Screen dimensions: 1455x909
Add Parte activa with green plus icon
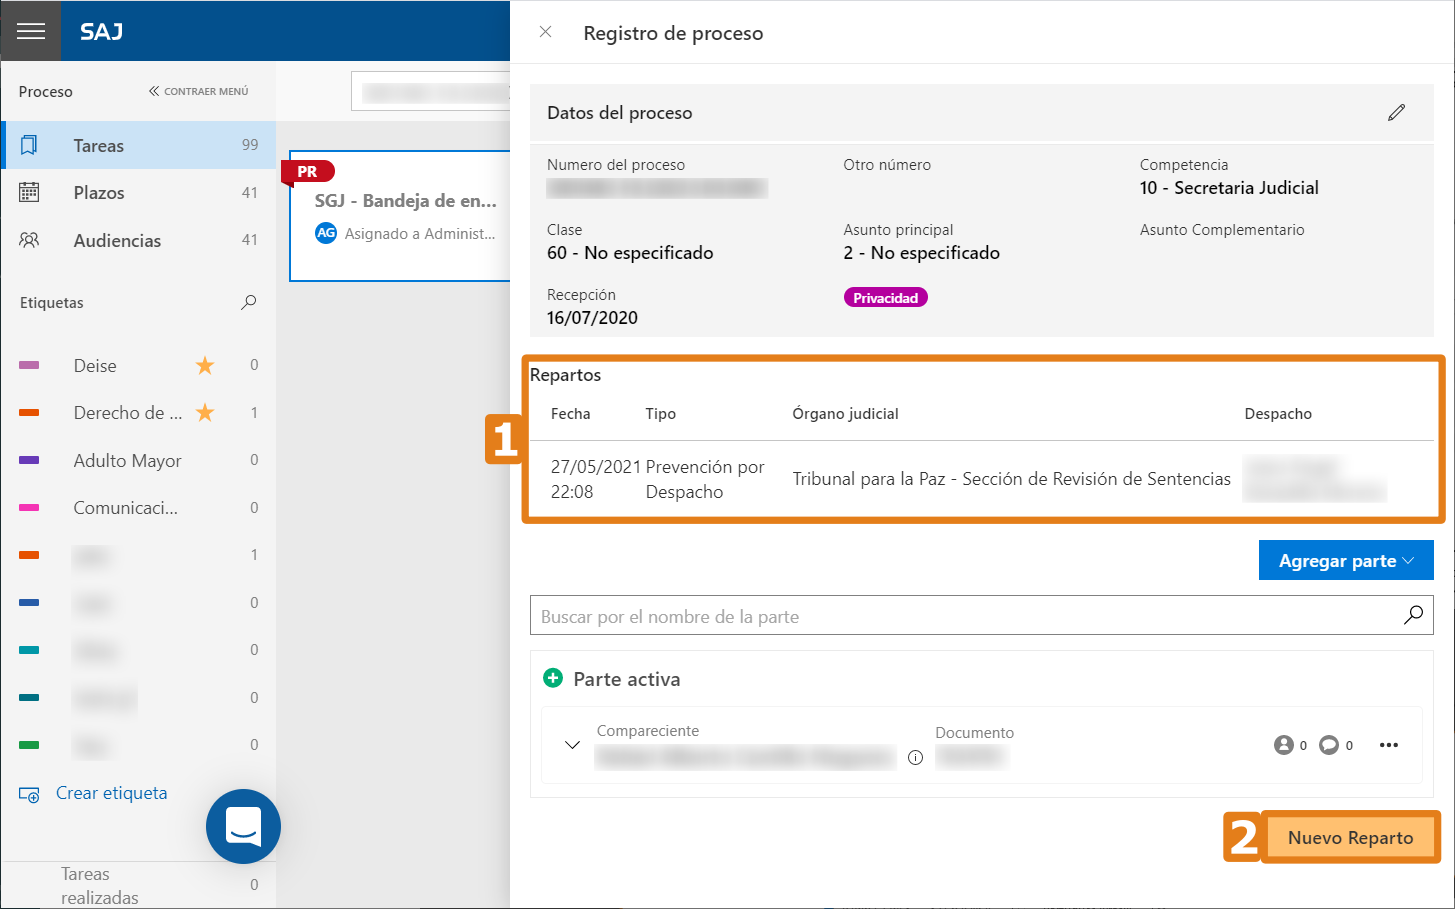(x=553, y=678)
